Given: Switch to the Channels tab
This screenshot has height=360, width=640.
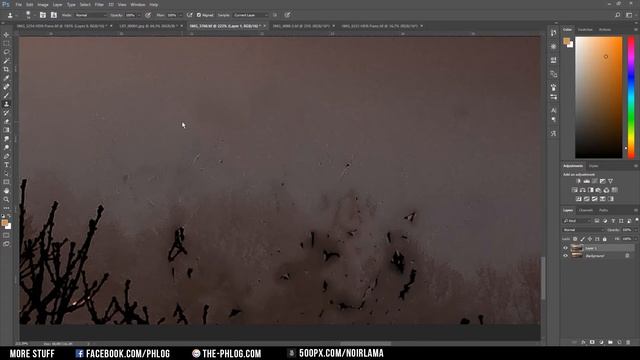Looking at the screenshot, I should 586,210.
